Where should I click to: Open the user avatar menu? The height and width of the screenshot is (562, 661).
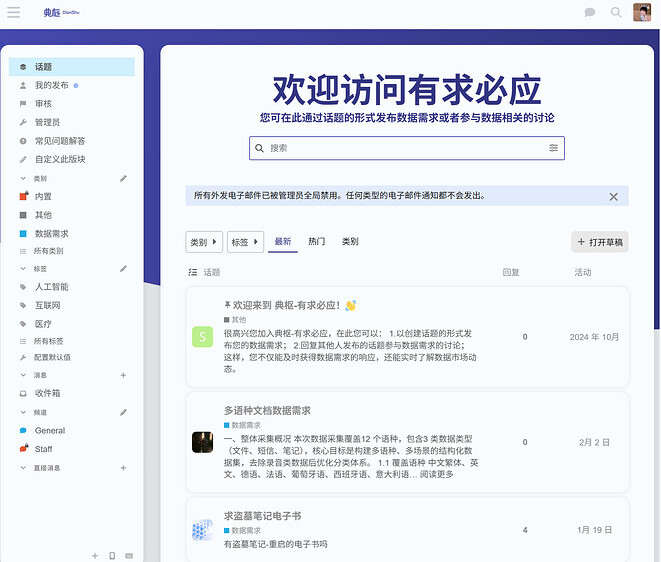642,13
